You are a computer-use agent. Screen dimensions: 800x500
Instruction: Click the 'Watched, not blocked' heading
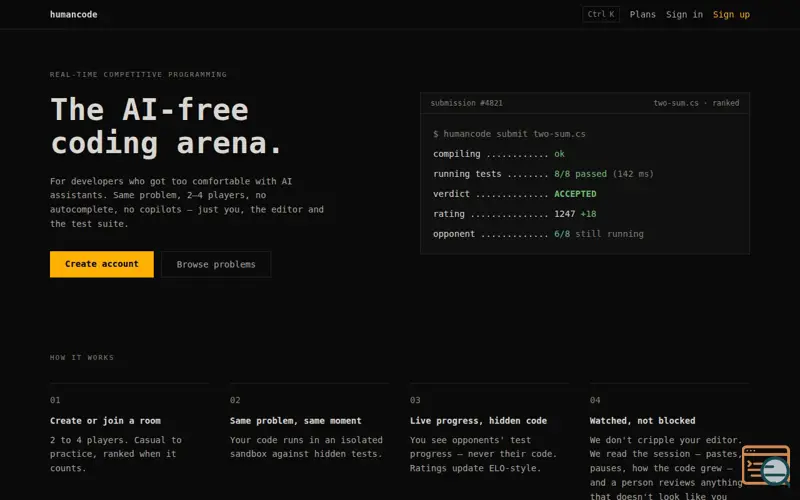pos(642,421)
